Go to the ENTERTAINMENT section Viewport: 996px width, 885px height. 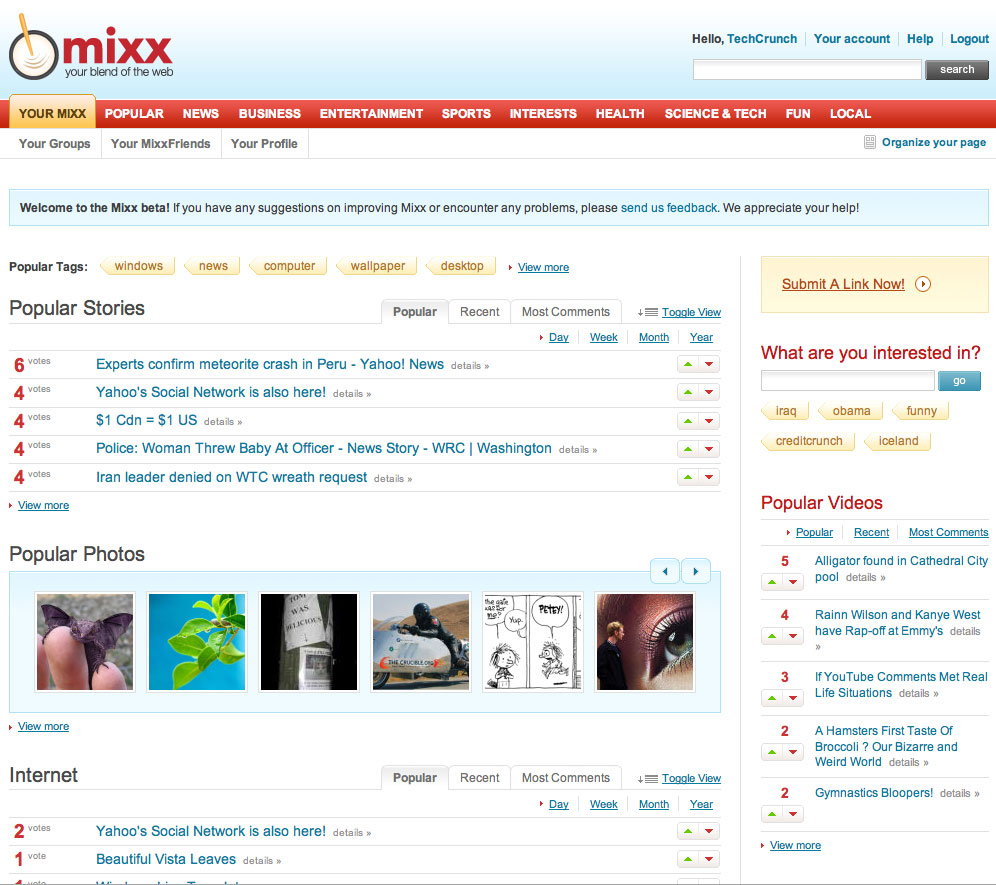pyautogui.click(x=371, y=114)
